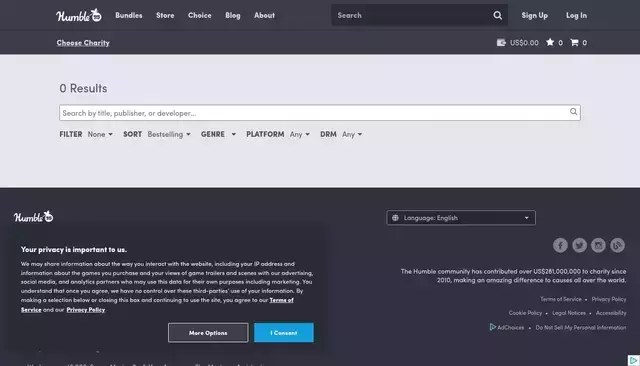Click the Choose Charity link

coord(83,43)
